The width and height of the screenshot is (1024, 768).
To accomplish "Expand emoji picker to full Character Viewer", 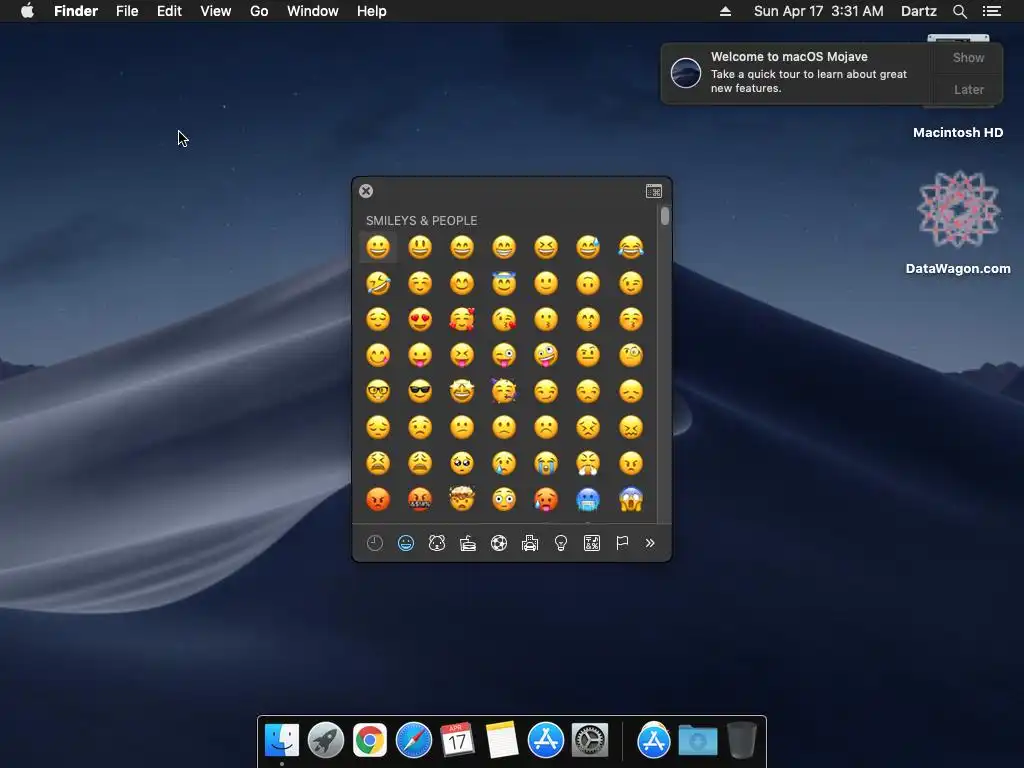I will click(654, 191).
